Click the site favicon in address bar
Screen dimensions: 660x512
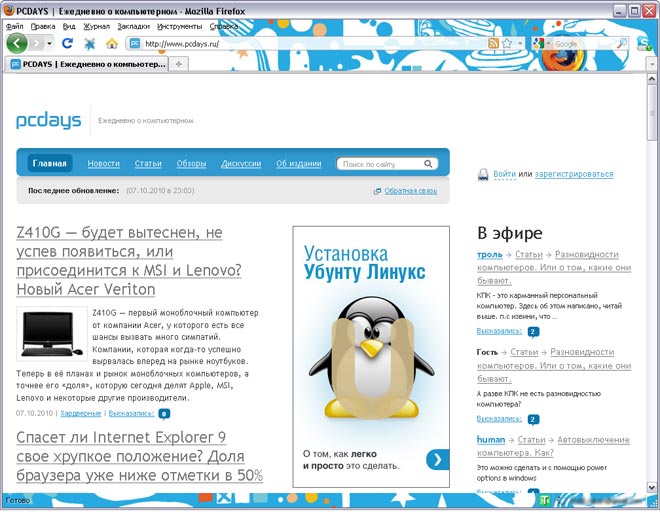pyautogui.click(x=135, y=43)
